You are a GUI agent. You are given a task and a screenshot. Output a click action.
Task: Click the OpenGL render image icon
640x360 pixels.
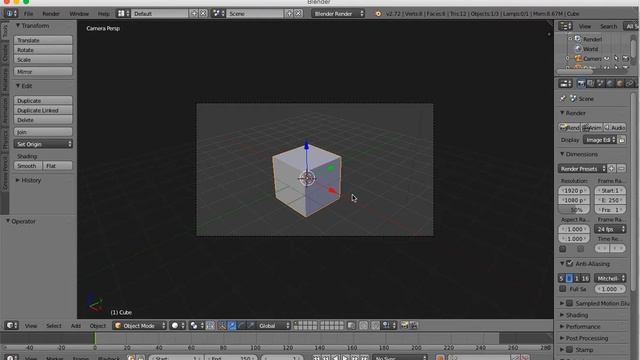pyautogui.click(x=404, y=325)
